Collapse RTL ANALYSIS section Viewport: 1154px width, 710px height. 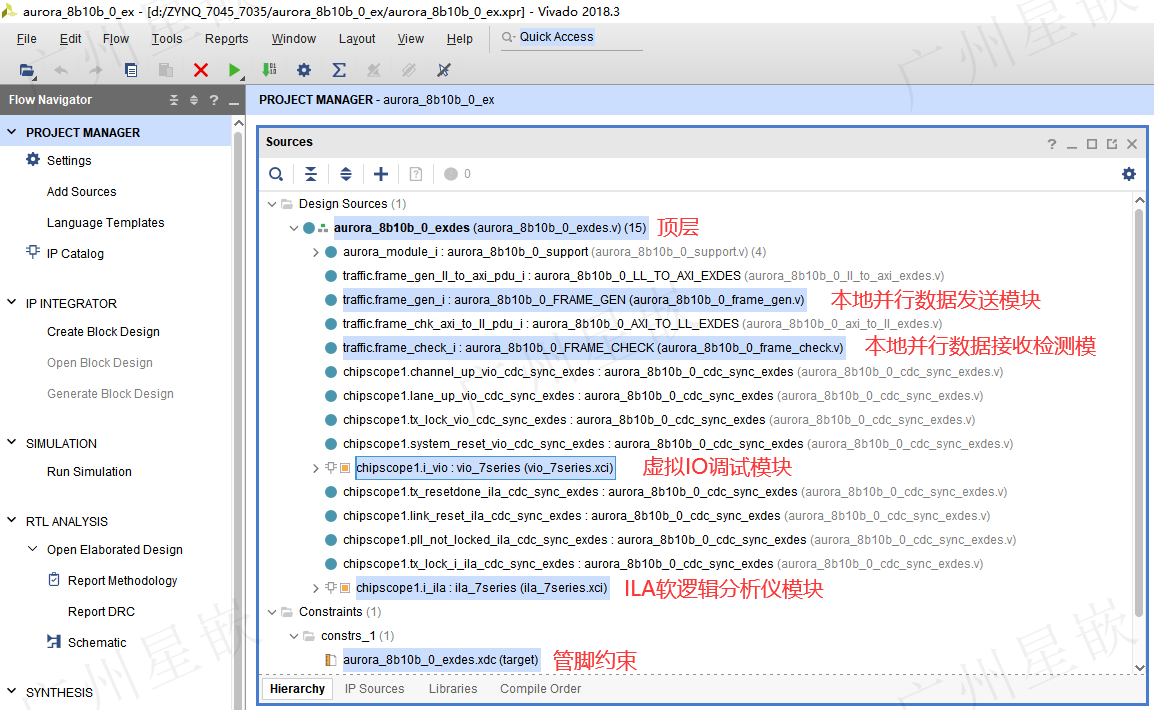12,520
